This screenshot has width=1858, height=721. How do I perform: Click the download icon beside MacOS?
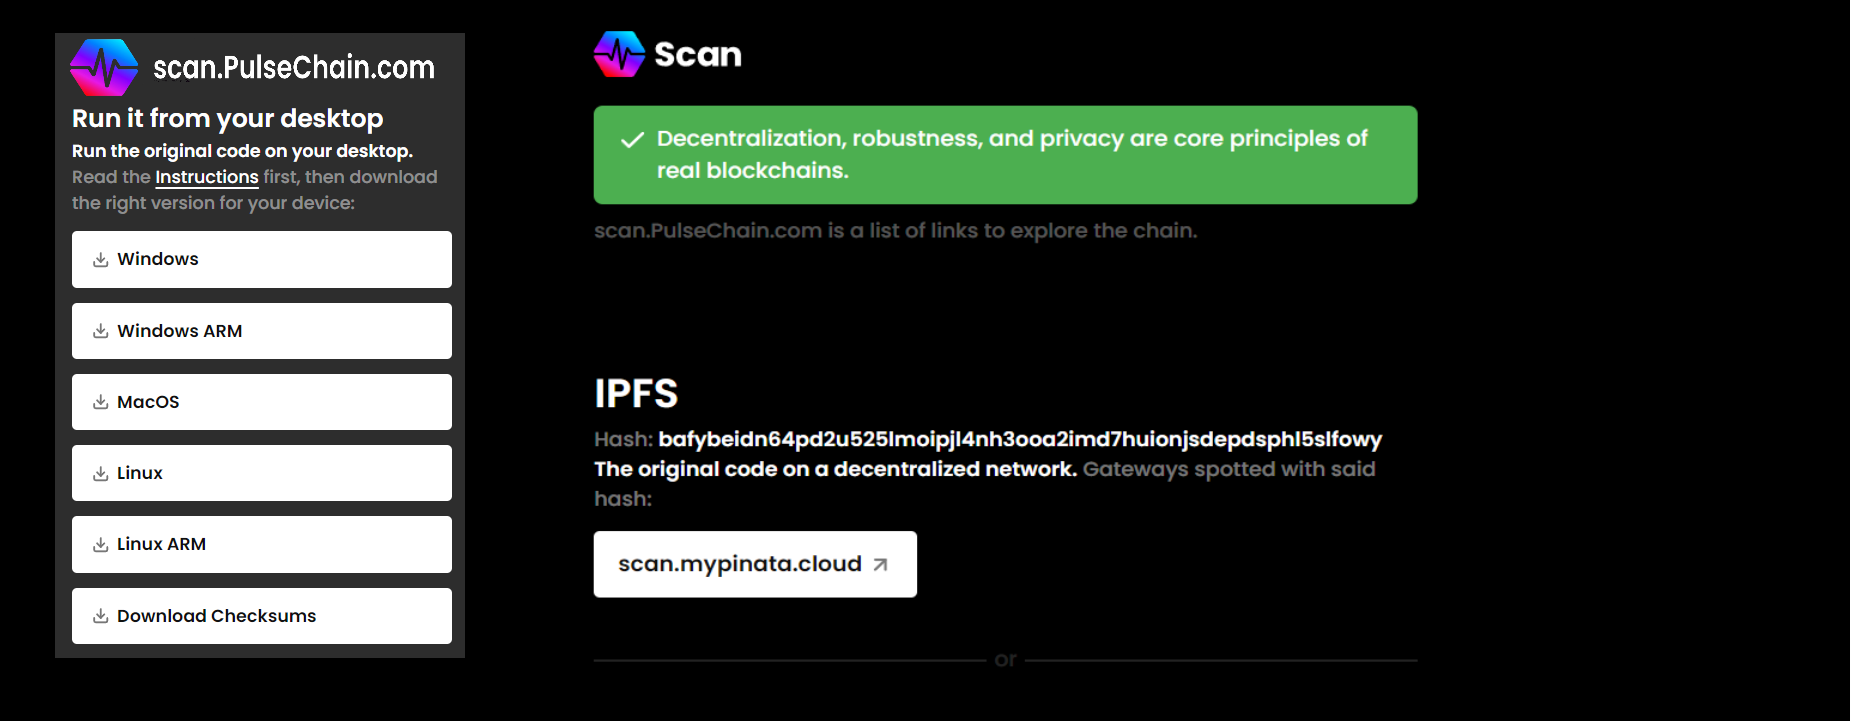click(101, 402)
